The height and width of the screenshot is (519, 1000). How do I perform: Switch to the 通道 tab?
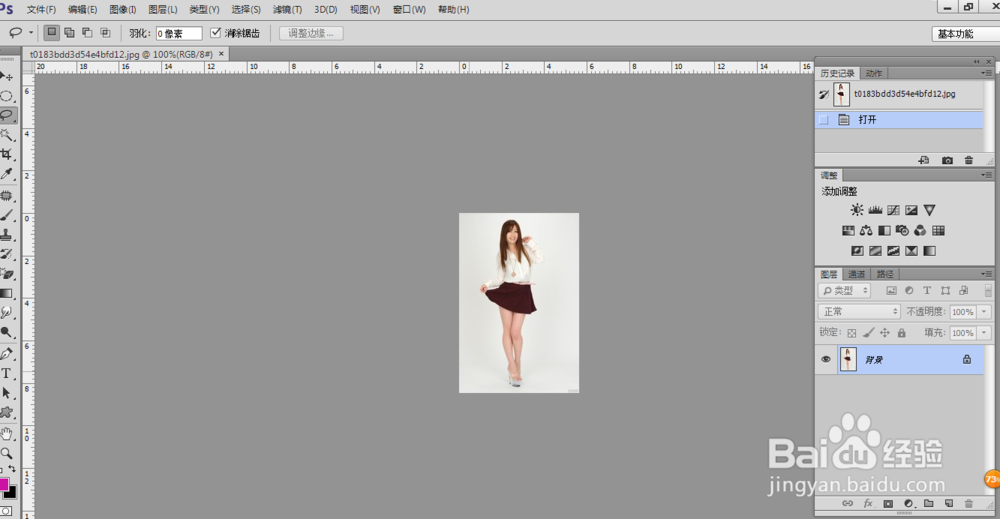856,274
